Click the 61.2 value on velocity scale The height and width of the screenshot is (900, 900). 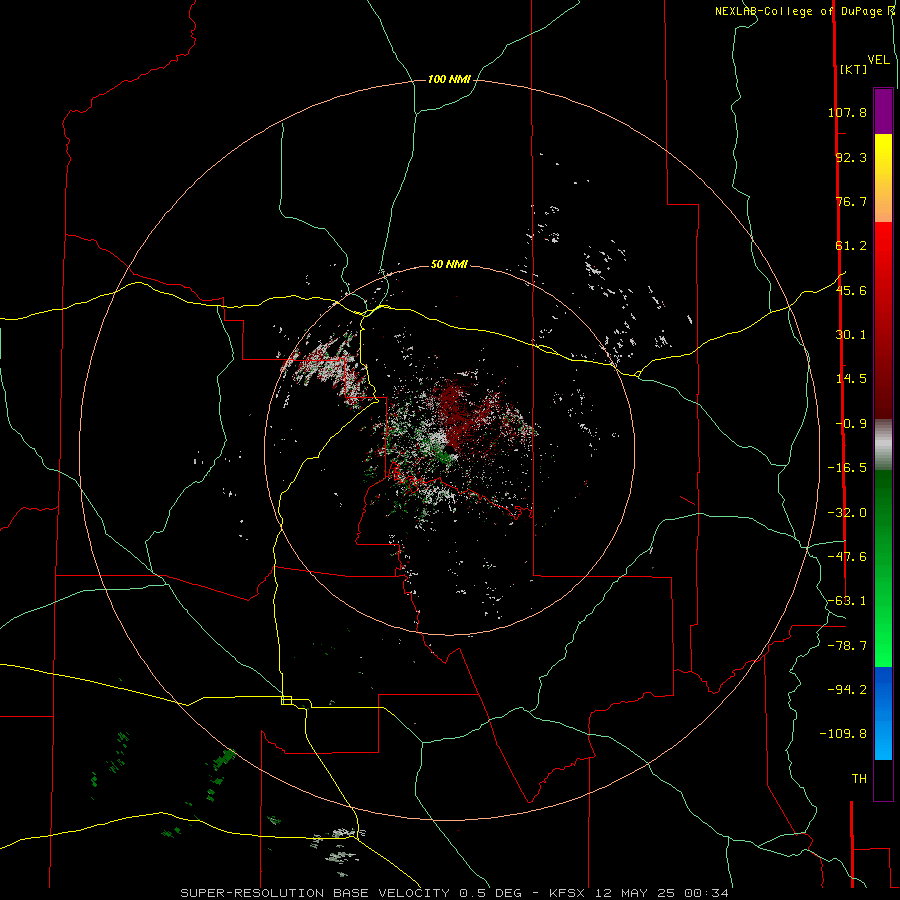point(851,246)
